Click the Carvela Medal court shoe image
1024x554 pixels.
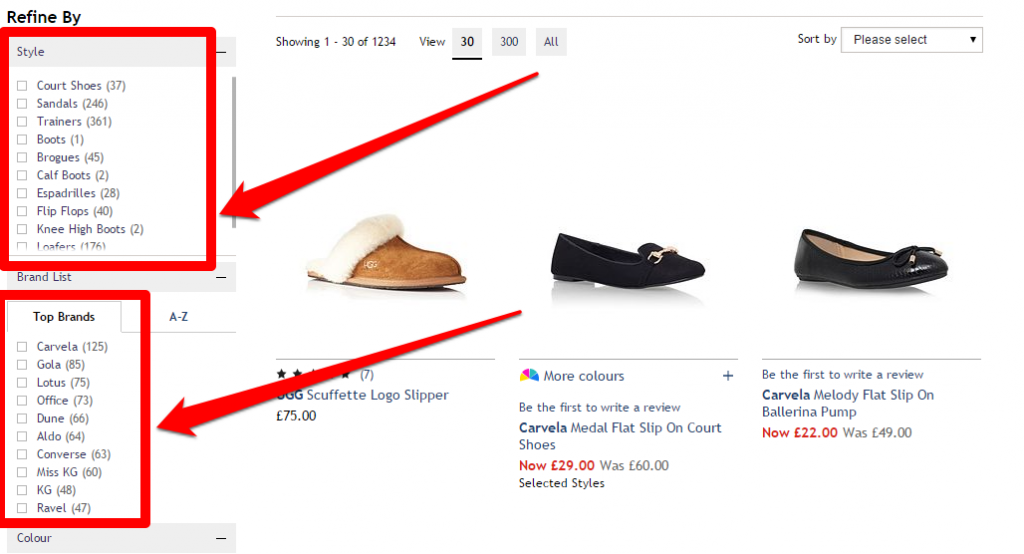pyautogui.click(x=627, y=255)
